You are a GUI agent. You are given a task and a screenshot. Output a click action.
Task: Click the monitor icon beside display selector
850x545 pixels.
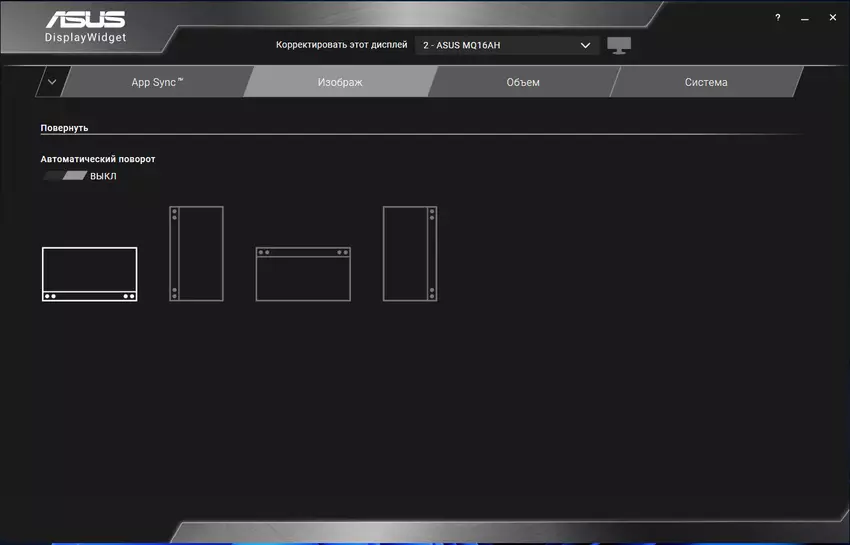619,46
